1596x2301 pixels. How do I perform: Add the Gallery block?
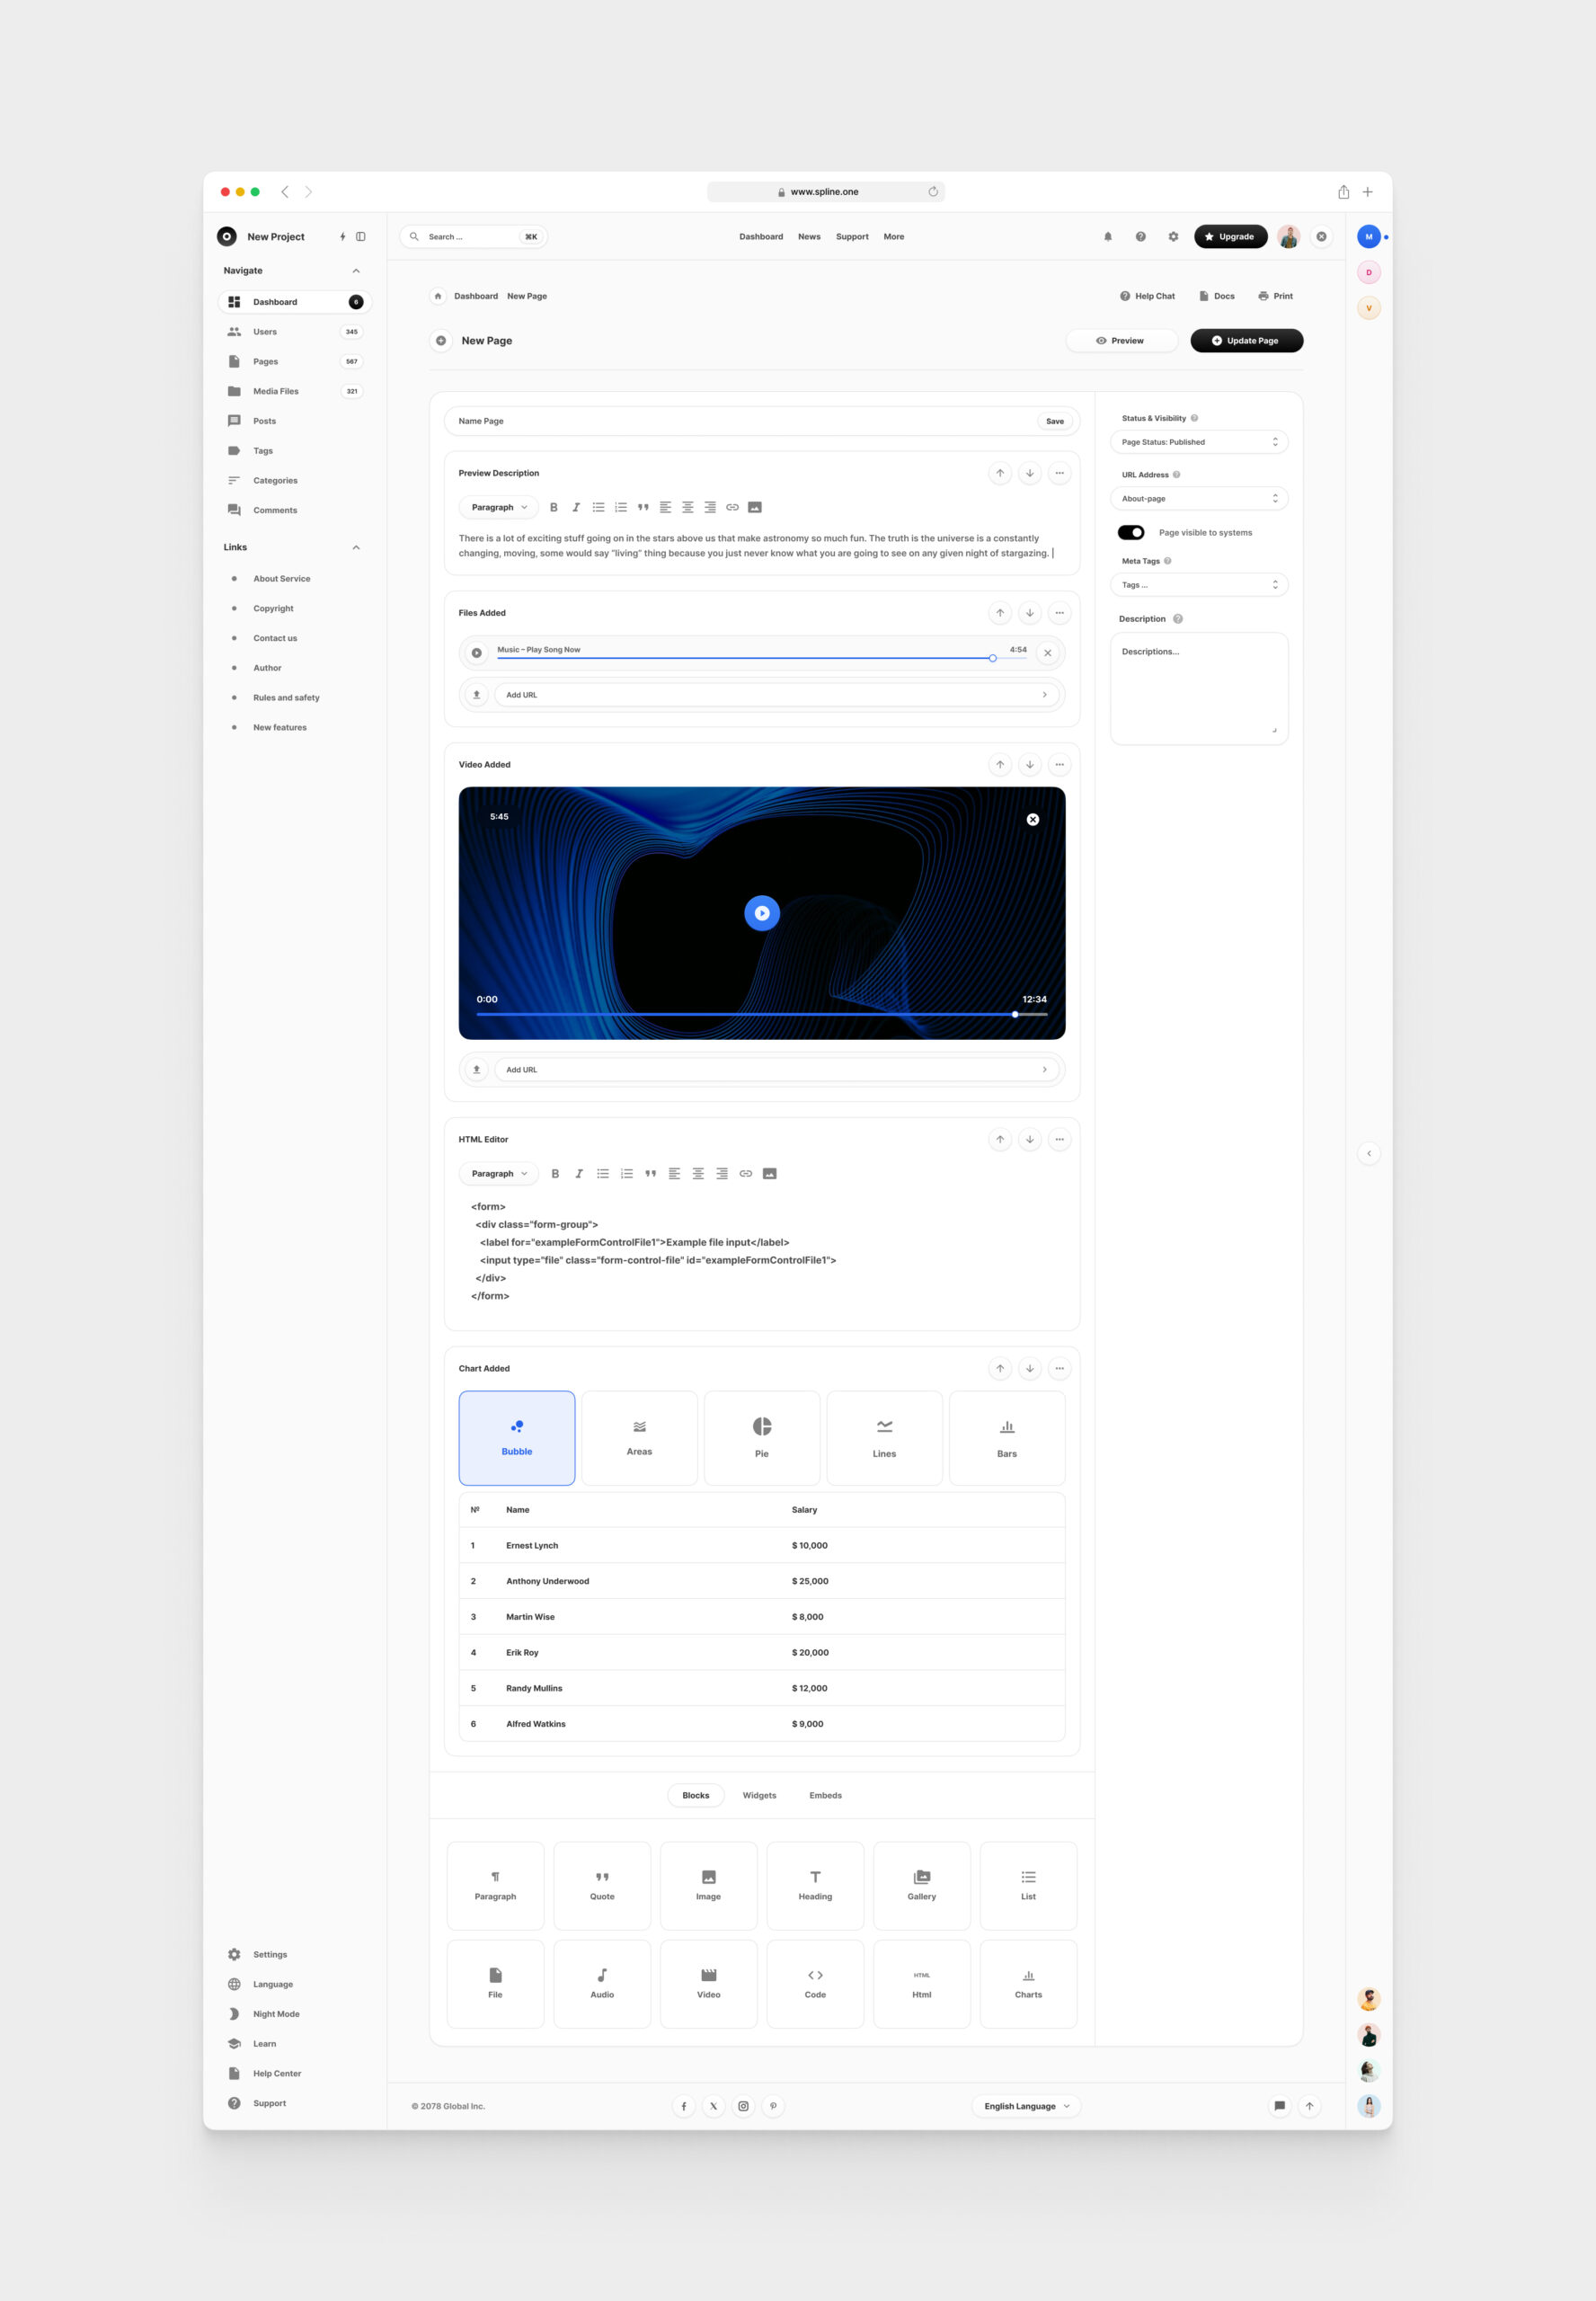click(x=922, y=1885)
